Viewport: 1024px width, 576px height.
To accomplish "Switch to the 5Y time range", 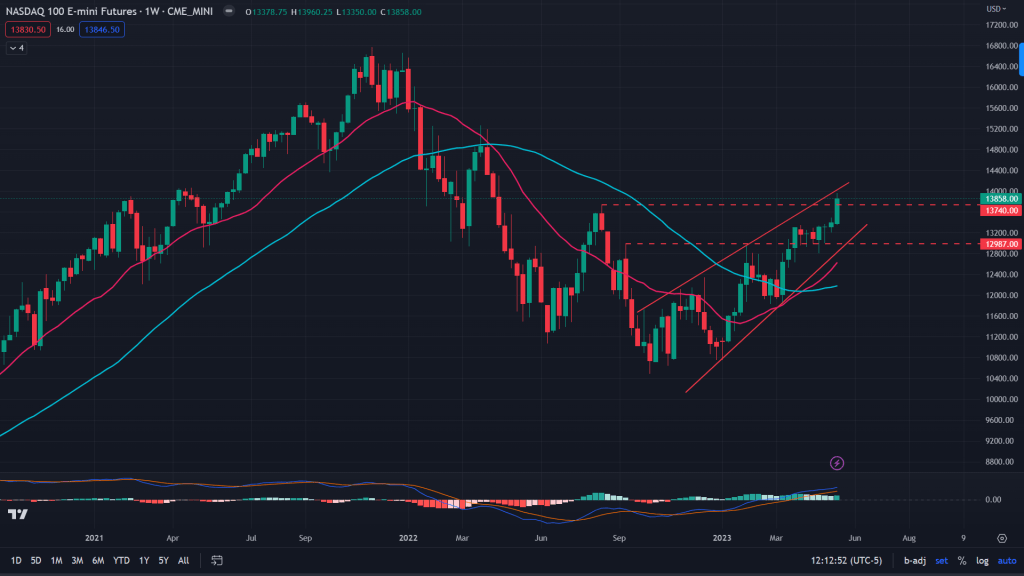I will 164,560.
